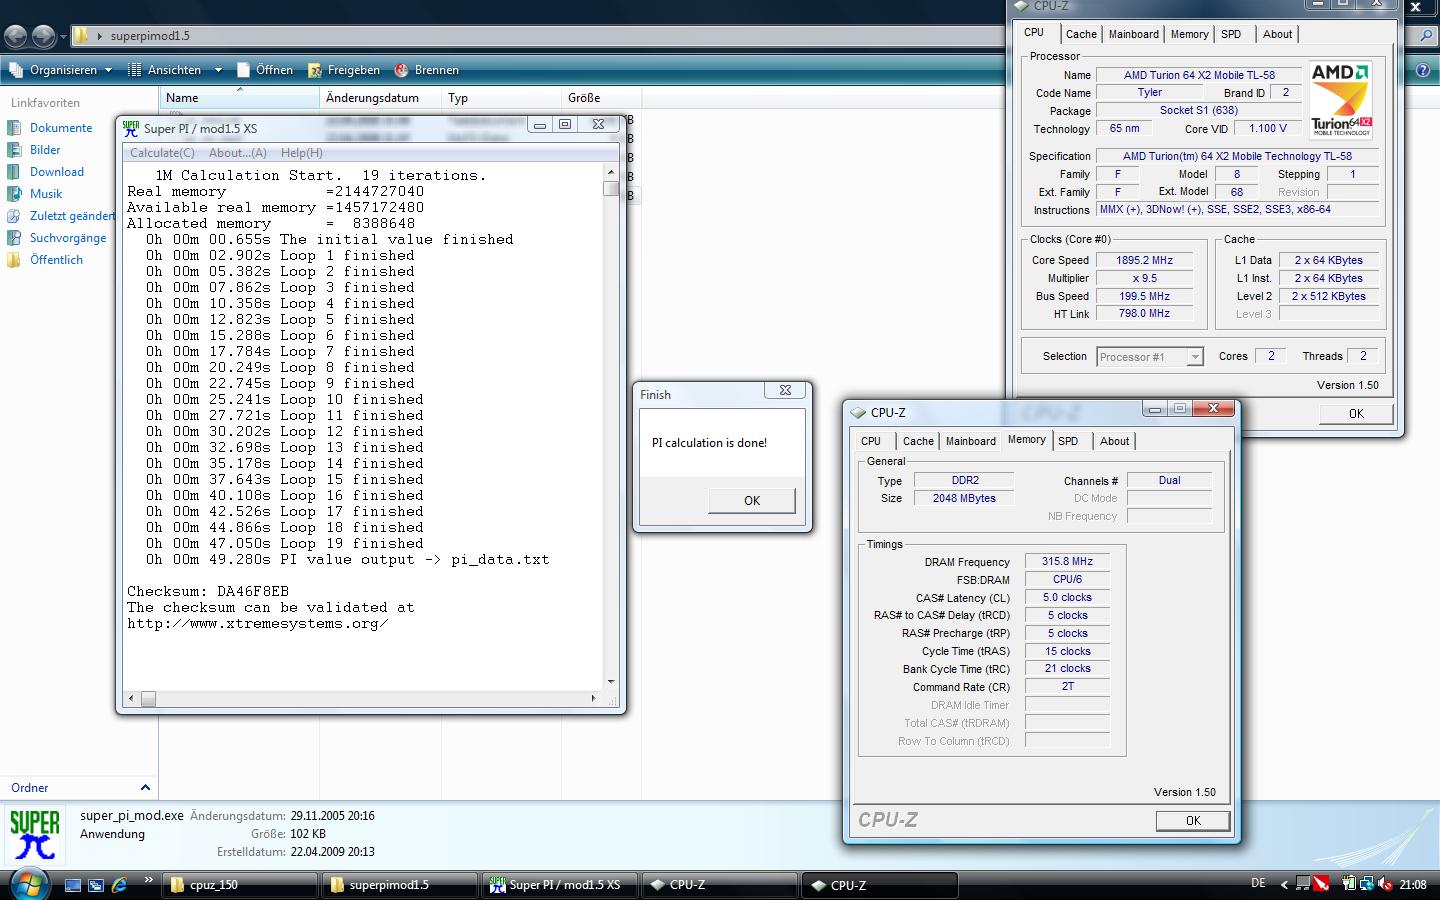Screen dimensions: 1440x900
Task: Open Download favorite link
Action: click(57, 172)
